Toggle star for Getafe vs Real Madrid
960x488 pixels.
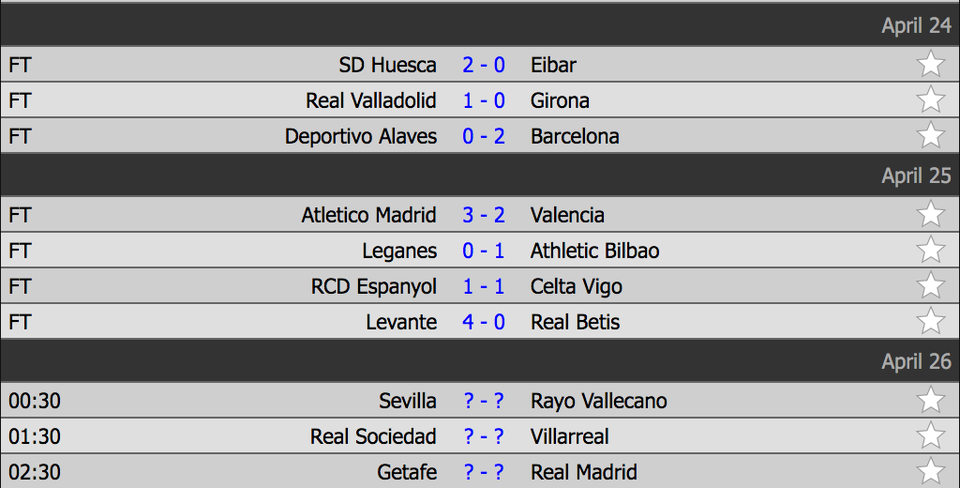pyautogui.click(x=930, y=472)
